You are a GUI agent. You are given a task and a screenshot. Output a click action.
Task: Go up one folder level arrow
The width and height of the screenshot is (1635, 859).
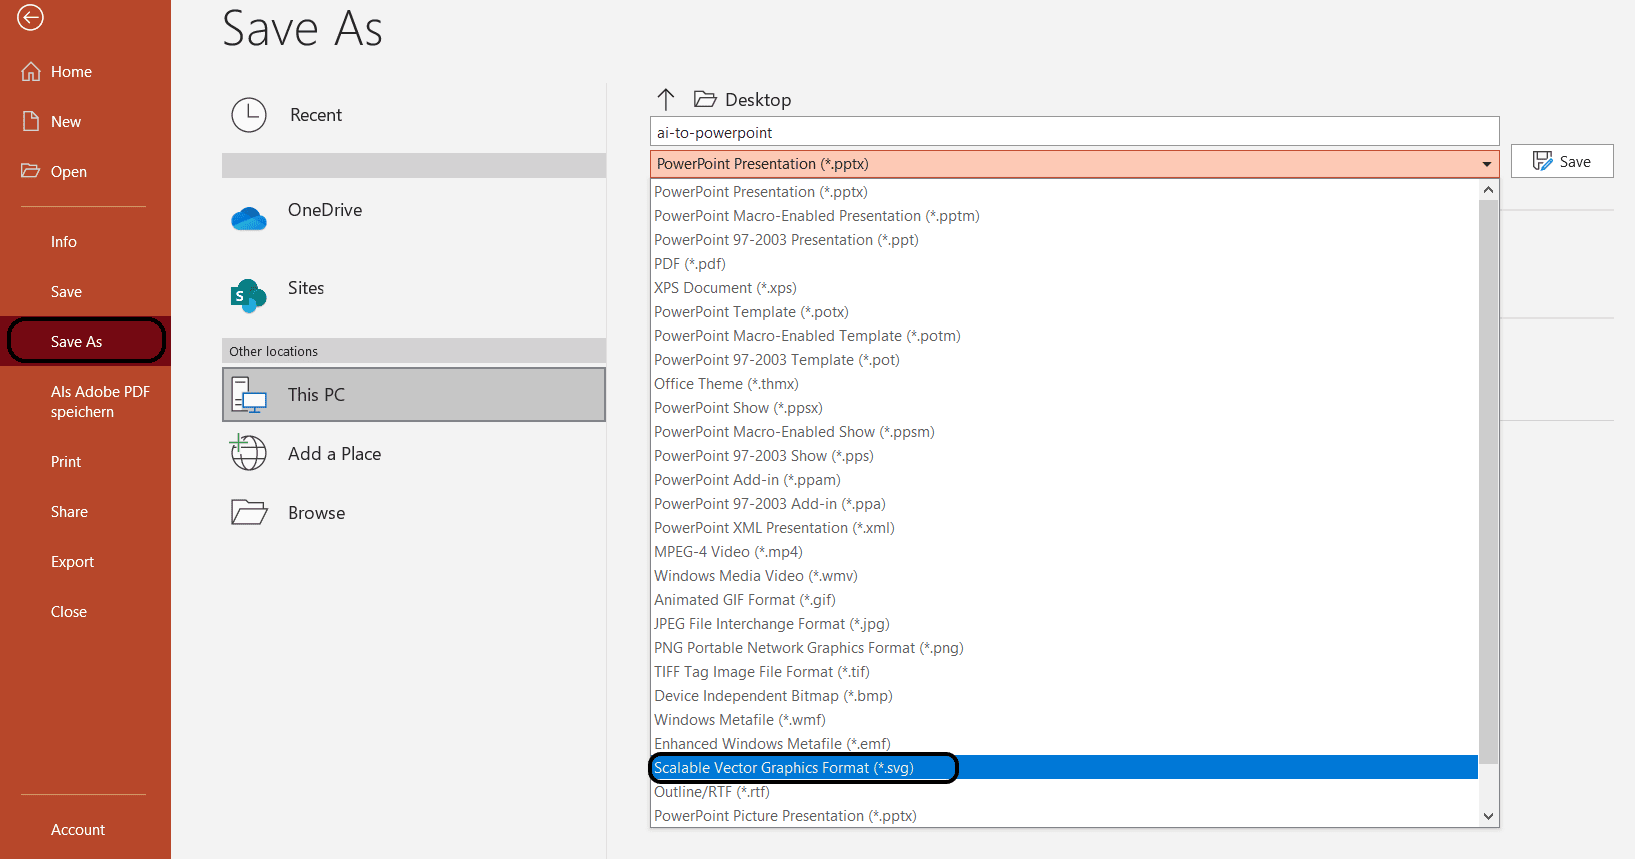pos(666,99)
